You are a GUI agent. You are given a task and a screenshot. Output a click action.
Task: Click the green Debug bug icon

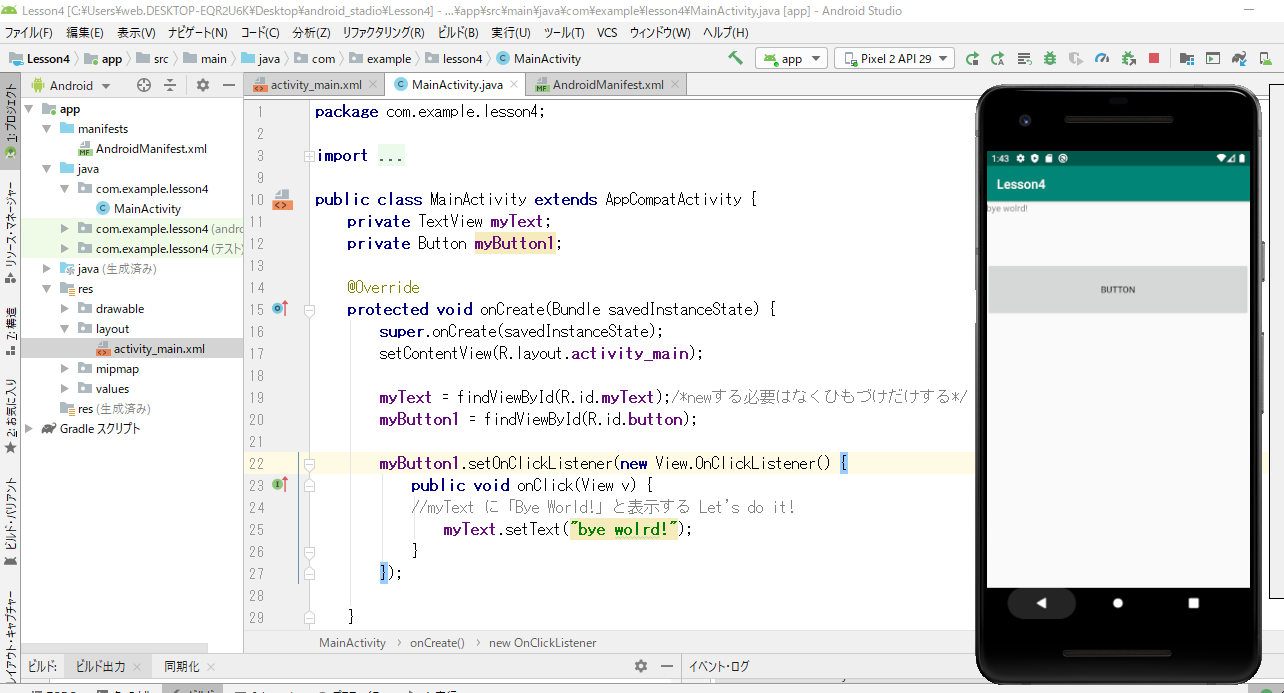point(1050,58)
